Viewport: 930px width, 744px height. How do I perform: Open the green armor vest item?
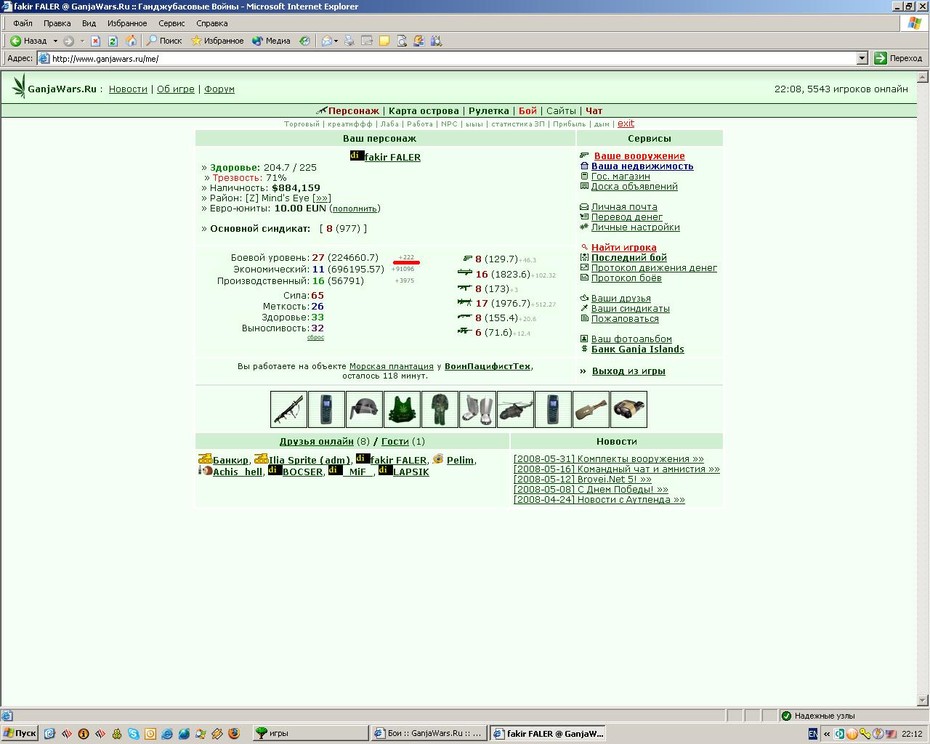[x=402, y=409]
